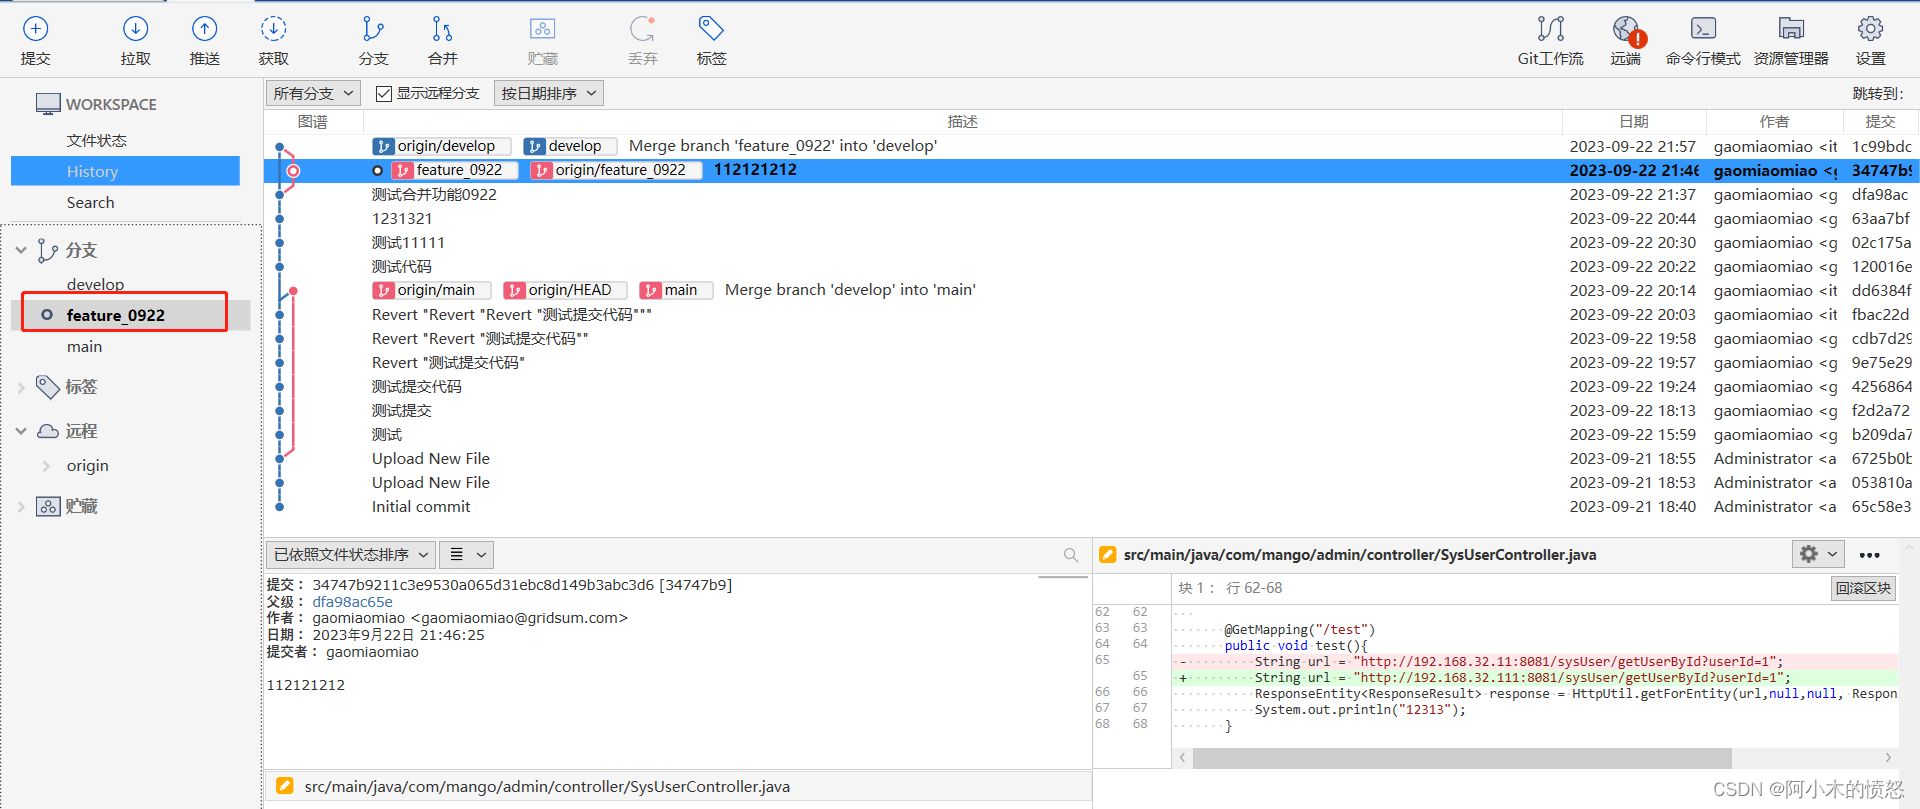Image resolution: width=1920 pixels, height=809 pixels.
Task: Click the 远程 cloud icon in sidebar
Action: click(48, 431)
